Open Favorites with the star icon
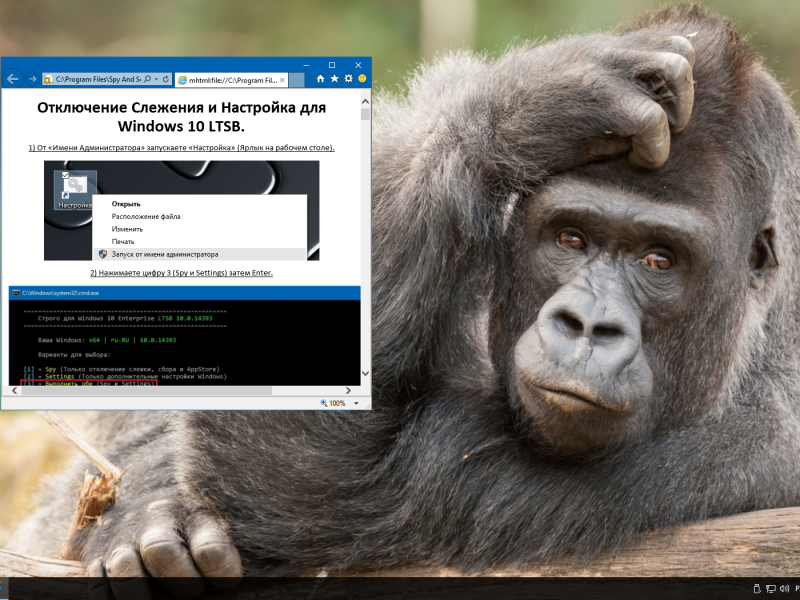The height and width of the screenshot is (600, 800). 334,79
